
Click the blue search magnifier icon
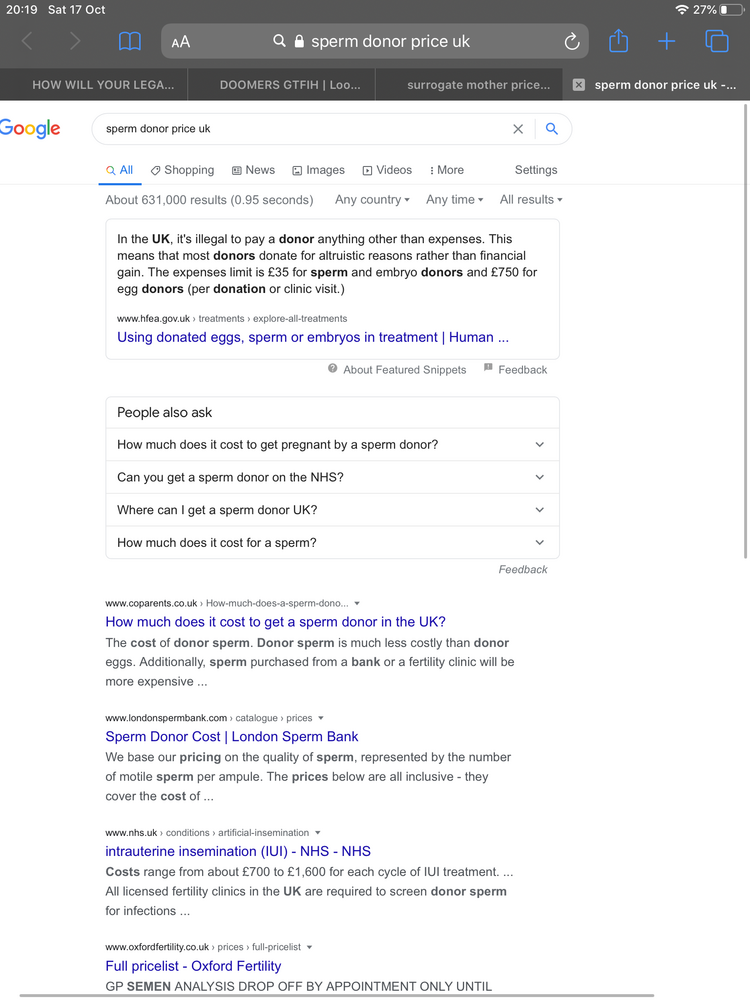[x=552, y=129]
